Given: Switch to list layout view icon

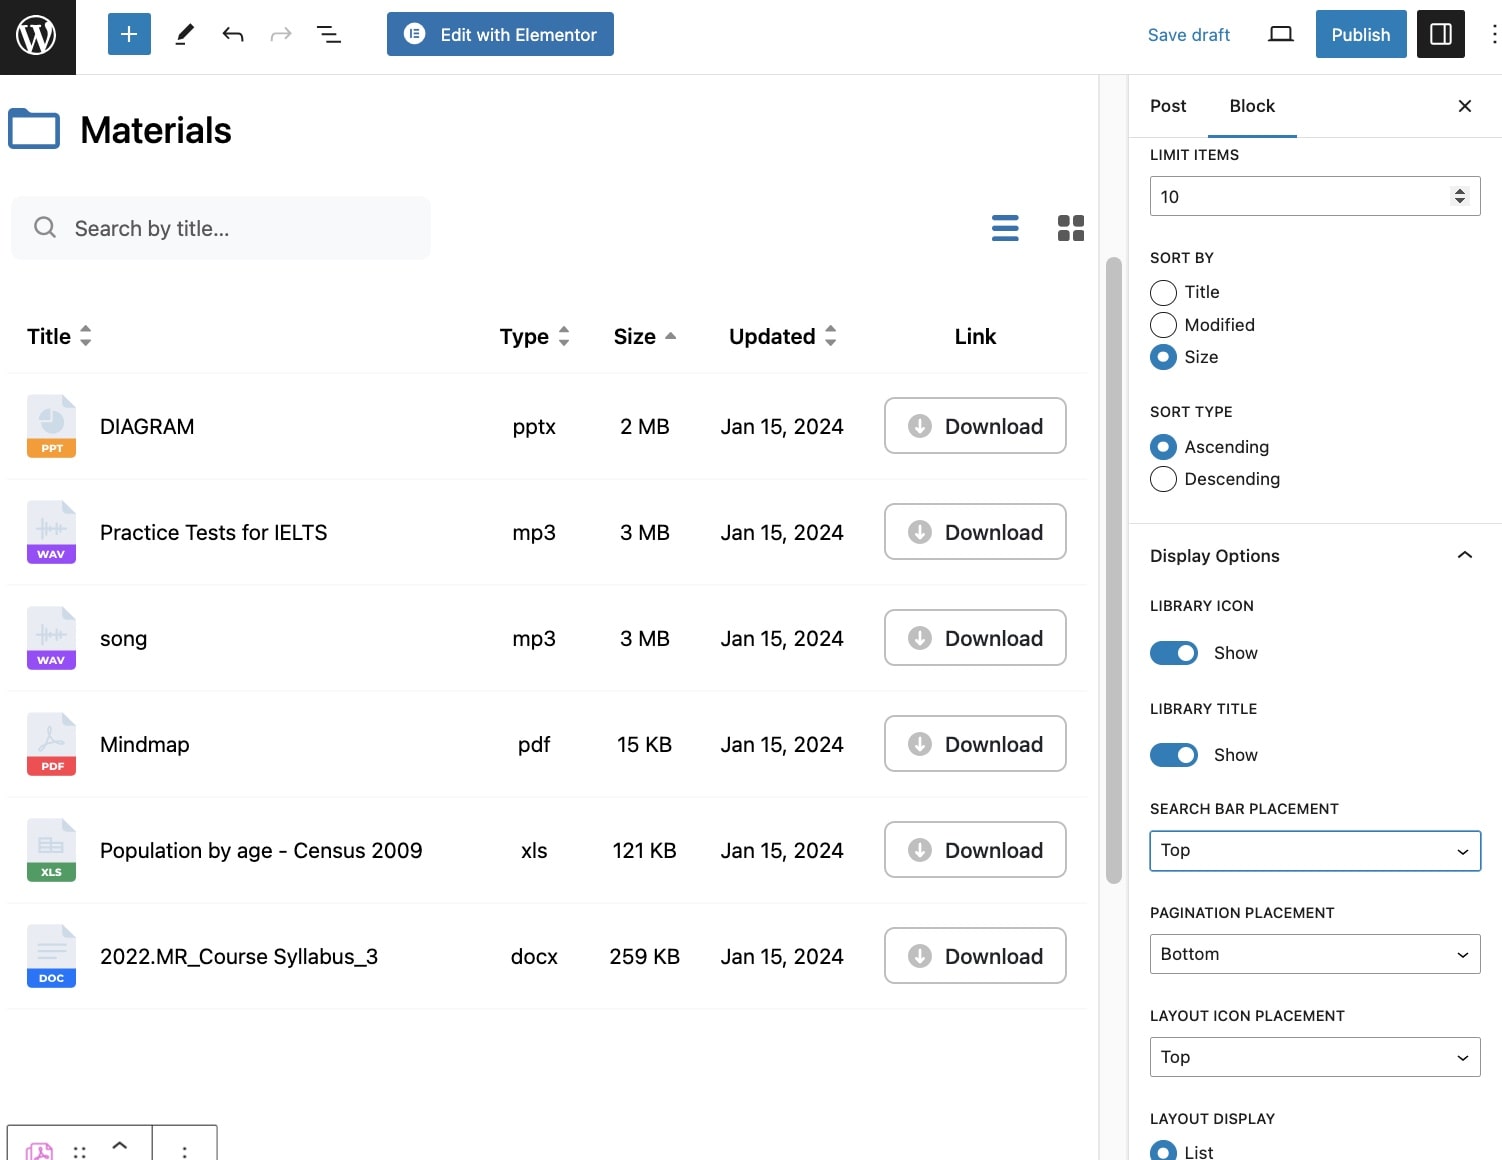Looking at the screenshot, I should 1005,228.
